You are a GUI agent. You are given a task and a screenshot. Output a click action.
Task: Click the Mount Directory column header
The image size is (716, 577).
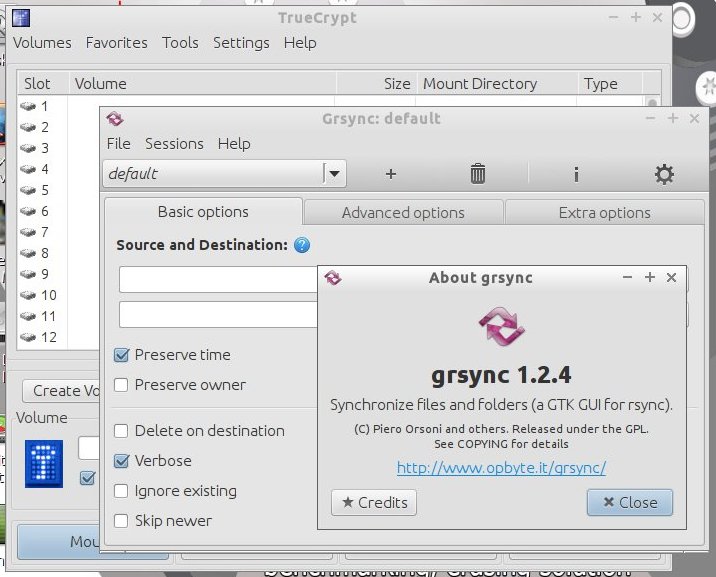point(497,84)
